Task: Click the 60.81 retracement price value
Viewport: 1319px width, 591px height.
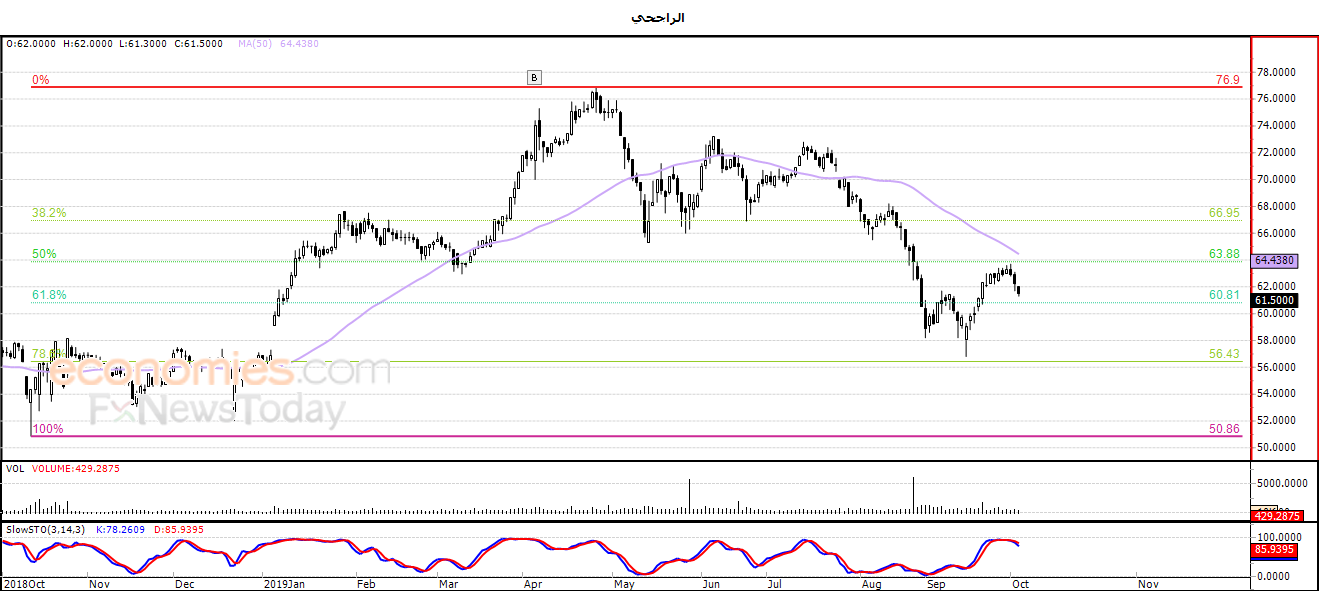Action: pyautogui.click(x=1224, y=295)
